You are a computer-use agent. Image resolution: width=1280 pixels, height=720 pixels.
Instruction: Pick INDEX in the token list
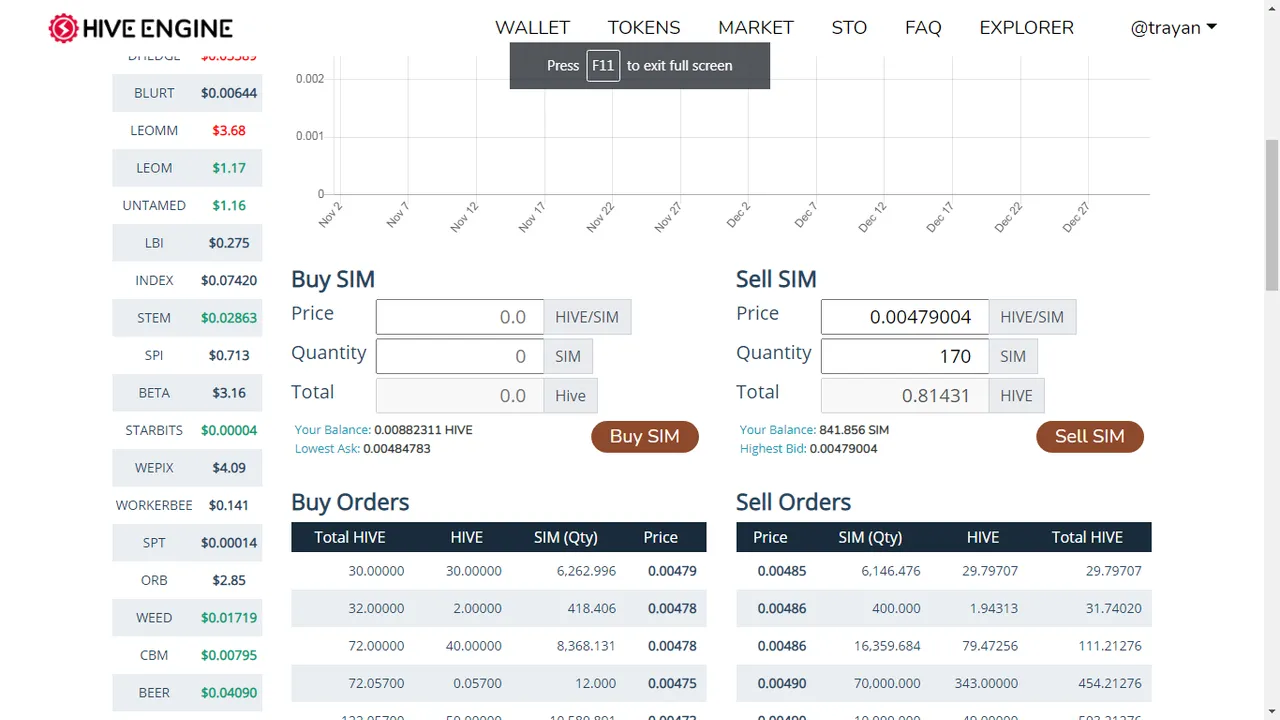coord(187,280)
